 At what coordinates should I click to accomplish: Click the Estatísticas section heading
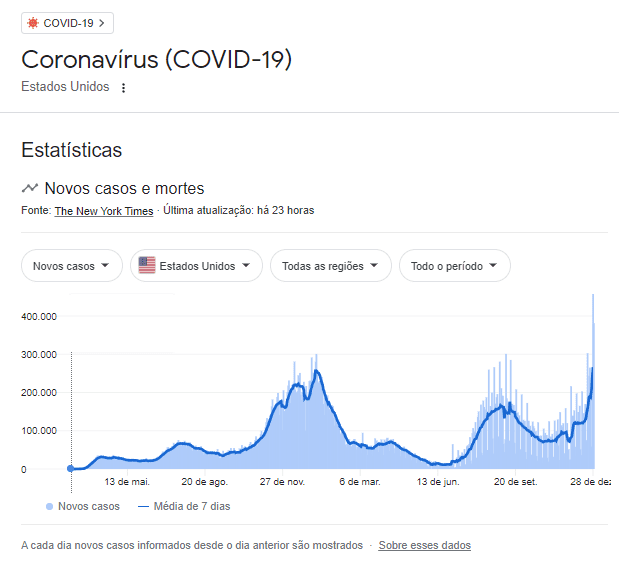click(x=72, y=150)
